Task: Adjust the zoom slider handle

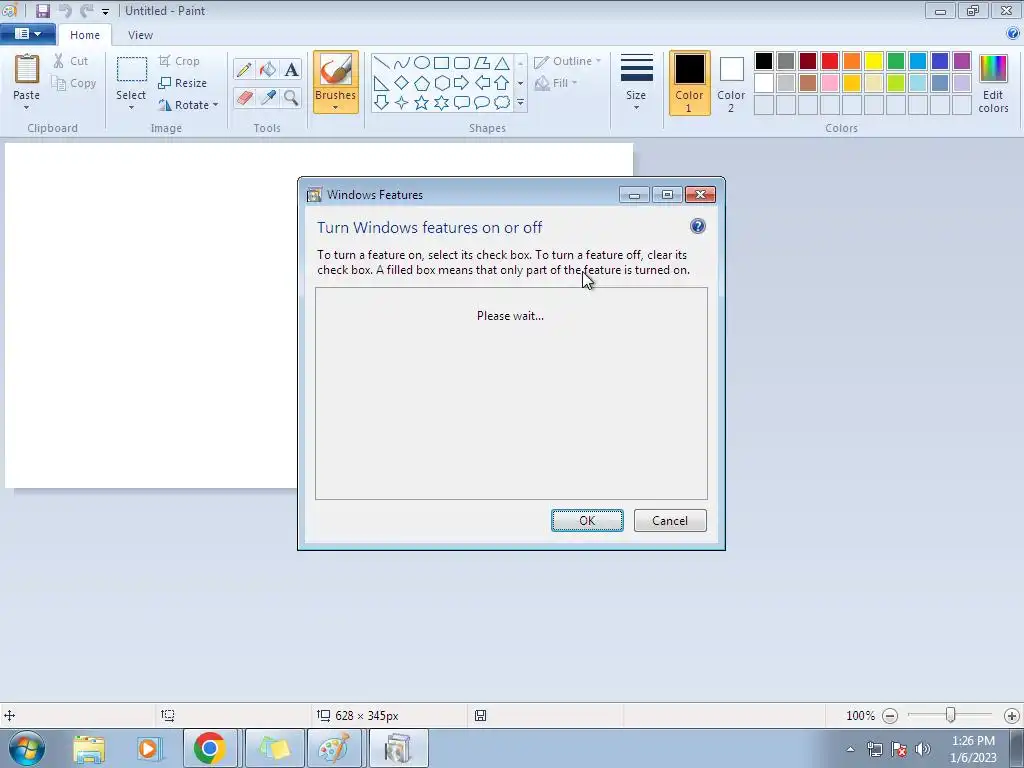Action: 951,715
